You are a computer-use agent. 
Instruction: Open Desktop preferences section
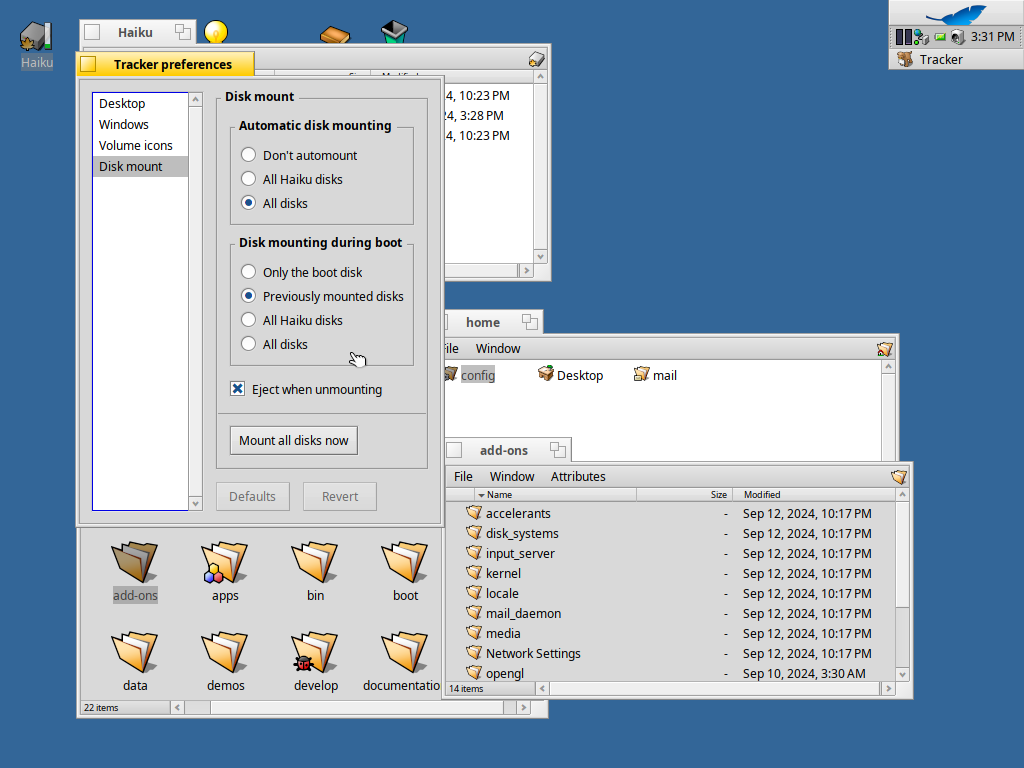(x=140, y=103)
